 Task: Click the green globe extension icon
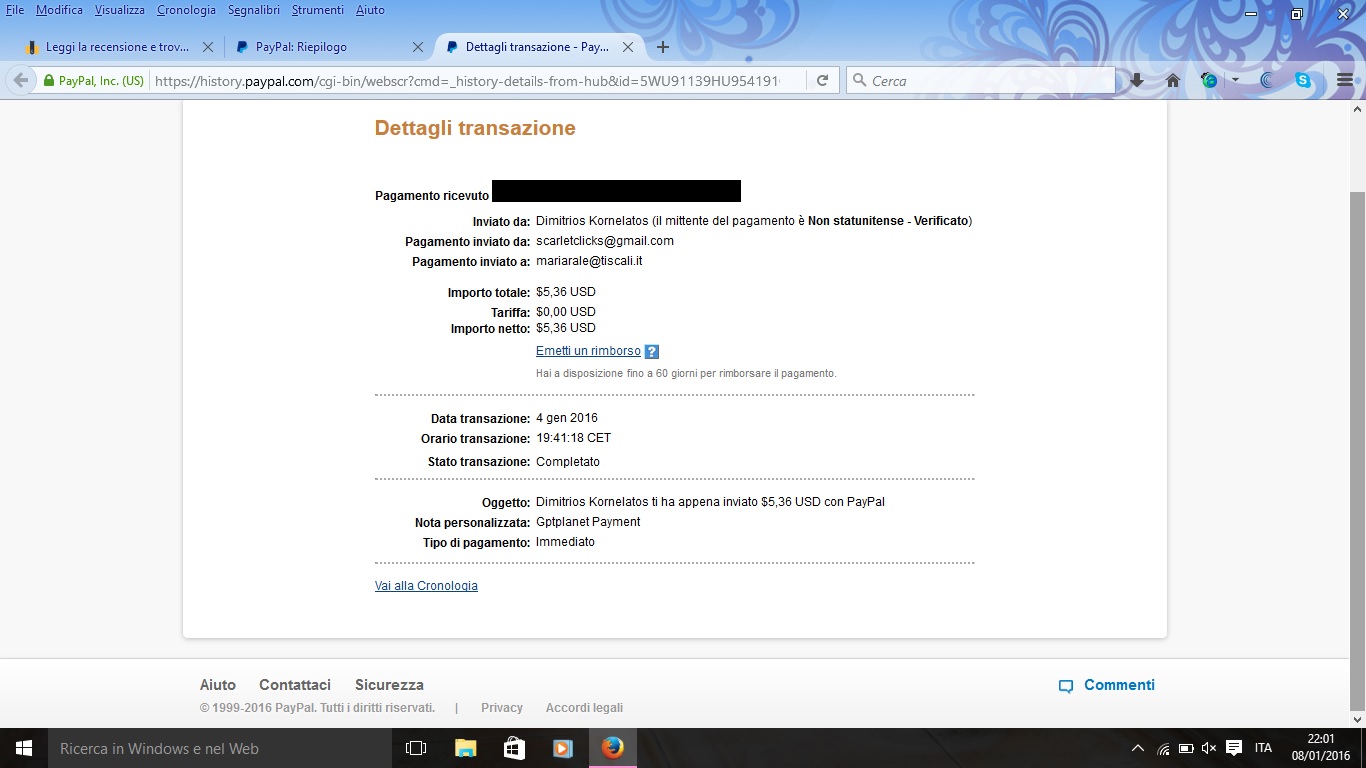pos(1209,81)
